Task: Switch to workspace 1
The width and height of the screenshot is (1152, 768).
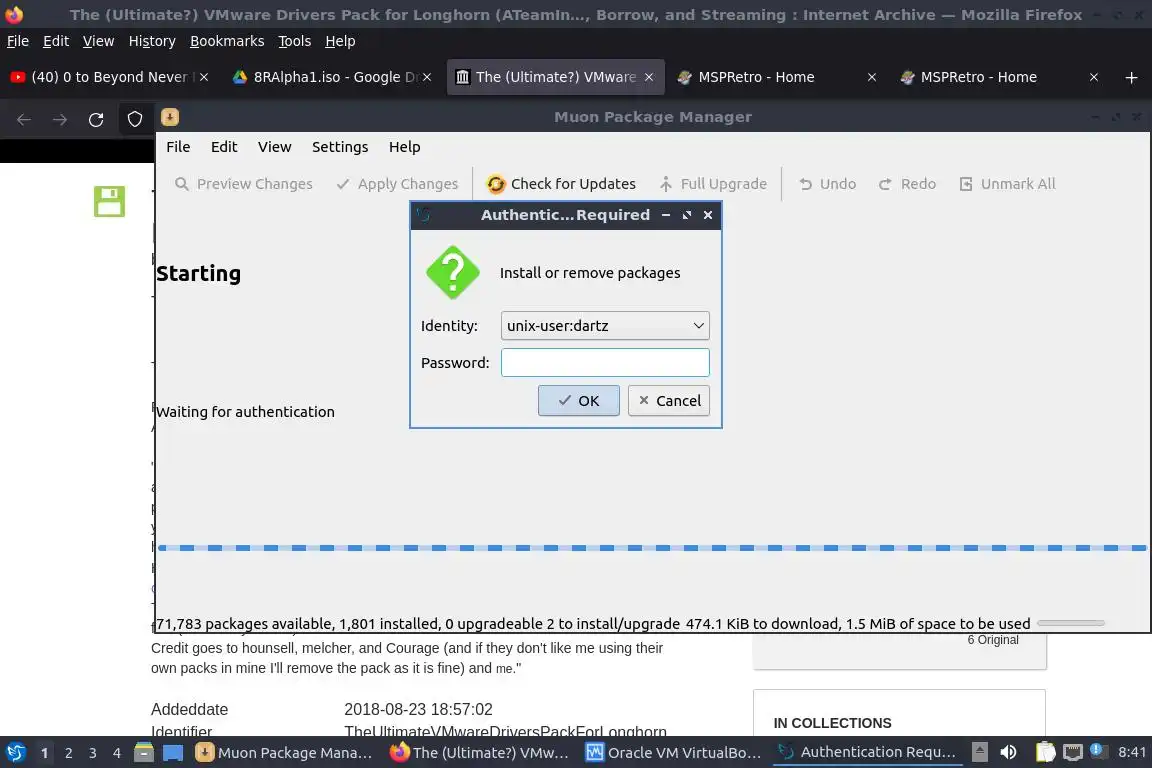Action: pyautogui.click(x=44, y=753)
